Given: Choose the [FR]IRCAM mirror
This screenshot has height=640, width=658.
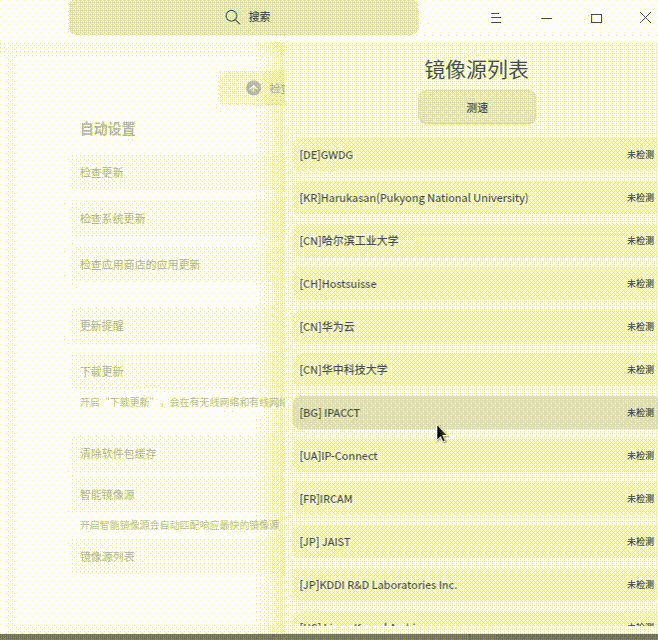Looking at the screenshot, I should click(475, 499).
